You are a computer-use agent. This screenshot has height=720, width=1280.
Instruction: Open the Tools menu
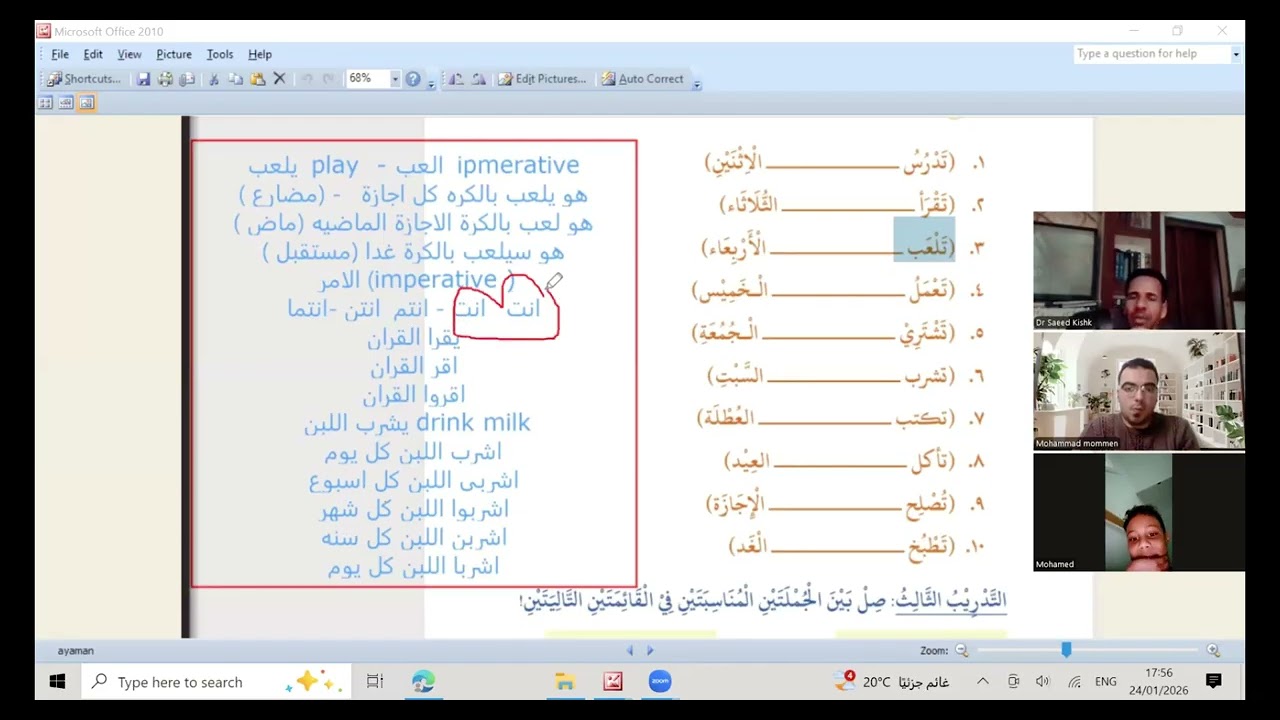220,54
